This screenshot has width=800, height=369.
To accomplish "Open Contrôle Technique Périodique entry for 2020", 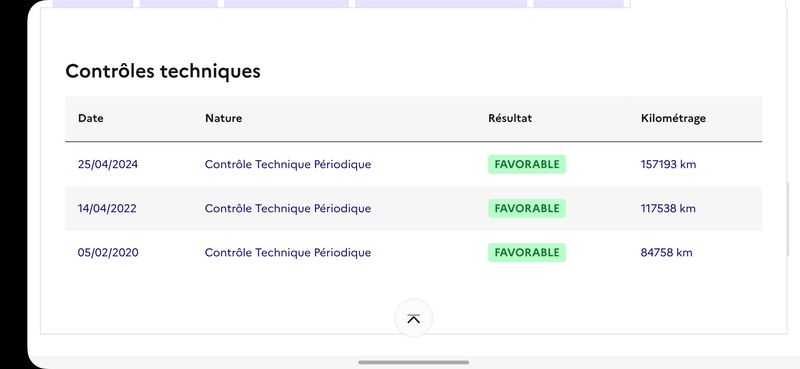I will pos(288,253).
